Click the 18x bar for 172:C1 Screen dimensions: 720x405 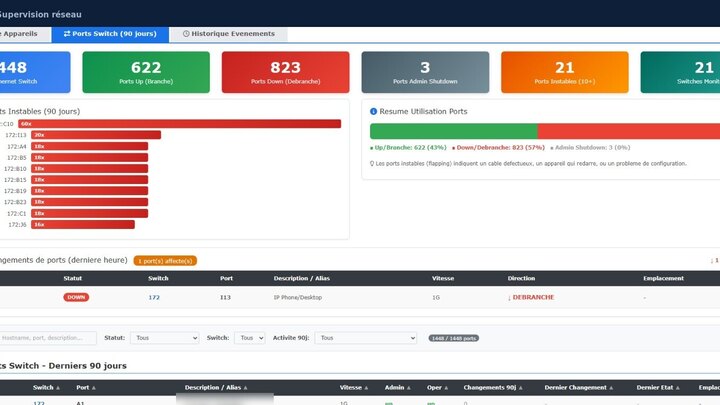tap(90, 214)
